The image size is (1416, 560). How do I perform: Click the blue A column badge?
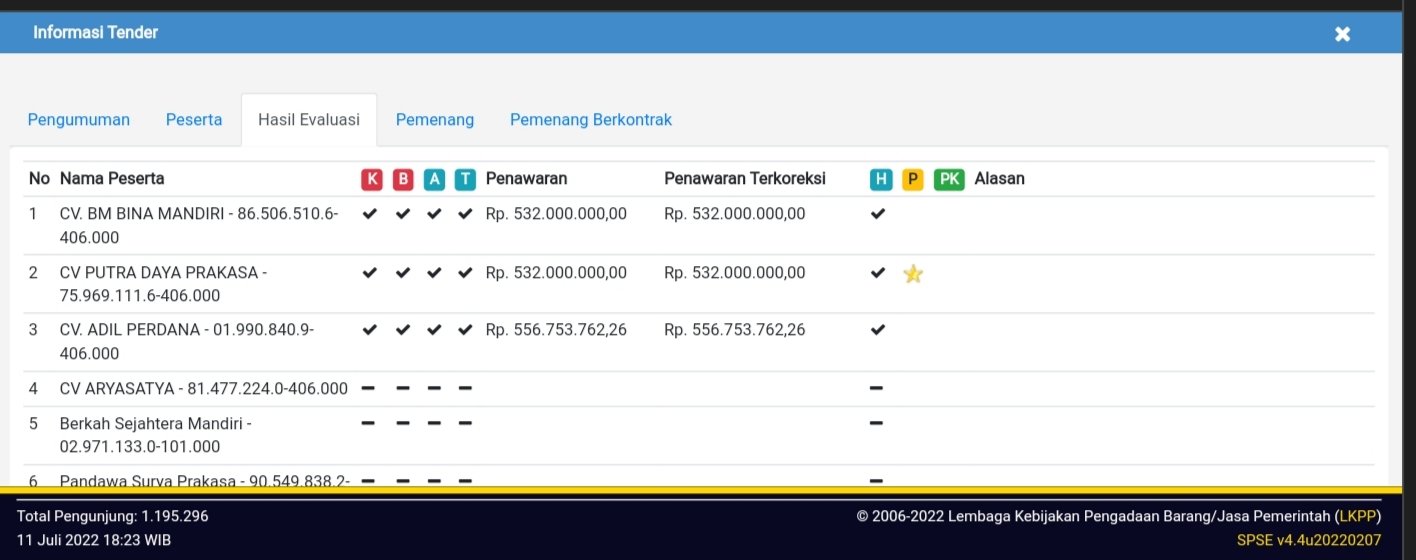click(x=434, y=179)
